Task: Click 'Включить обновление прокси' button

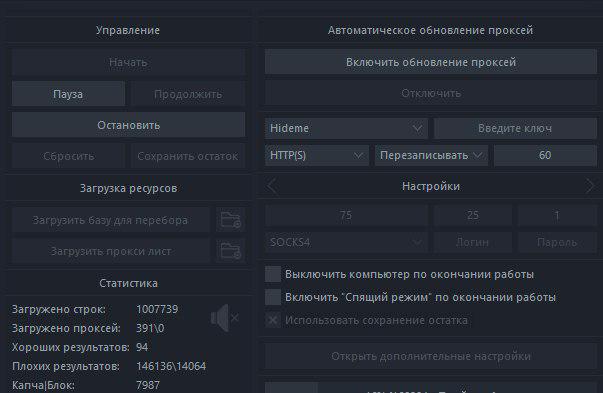Action: click(431, 62)
